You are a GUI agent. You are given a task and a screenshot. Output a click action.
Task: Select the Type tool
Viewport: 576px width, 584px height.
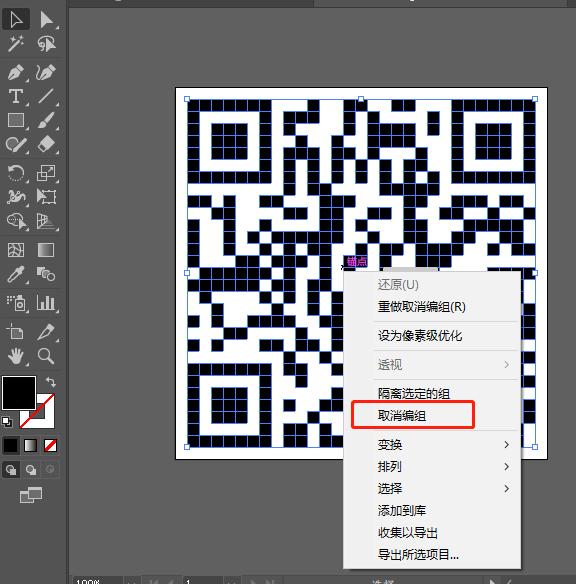[x=16, y=96]
